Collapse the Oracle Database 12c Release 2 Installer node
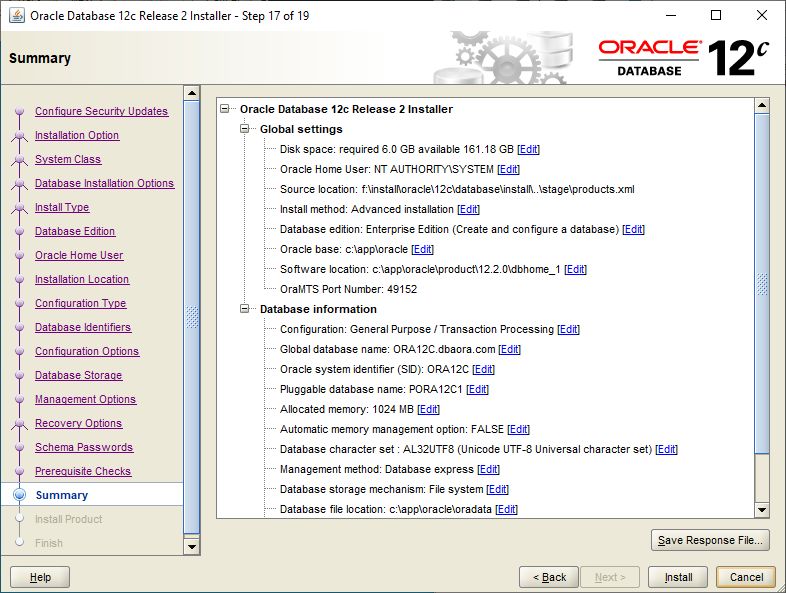Screen dimensions: 786x593 pos(225,109)
